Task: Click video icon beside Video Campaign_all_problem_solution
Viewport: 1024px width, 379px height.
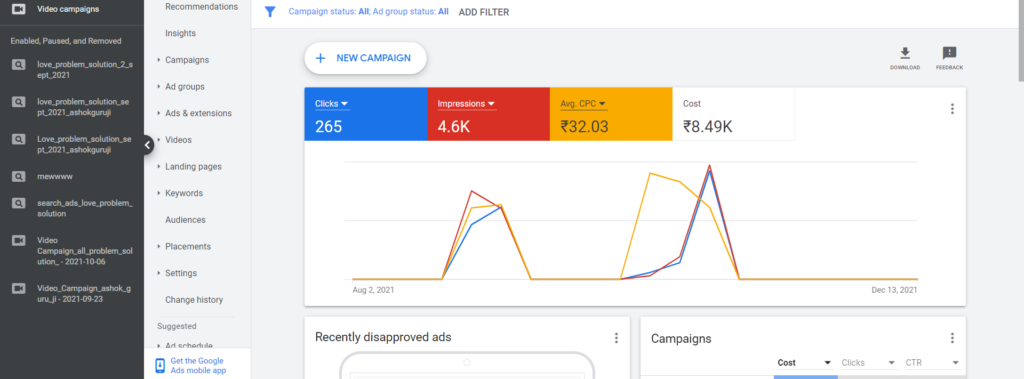Action: coord(19,240)
